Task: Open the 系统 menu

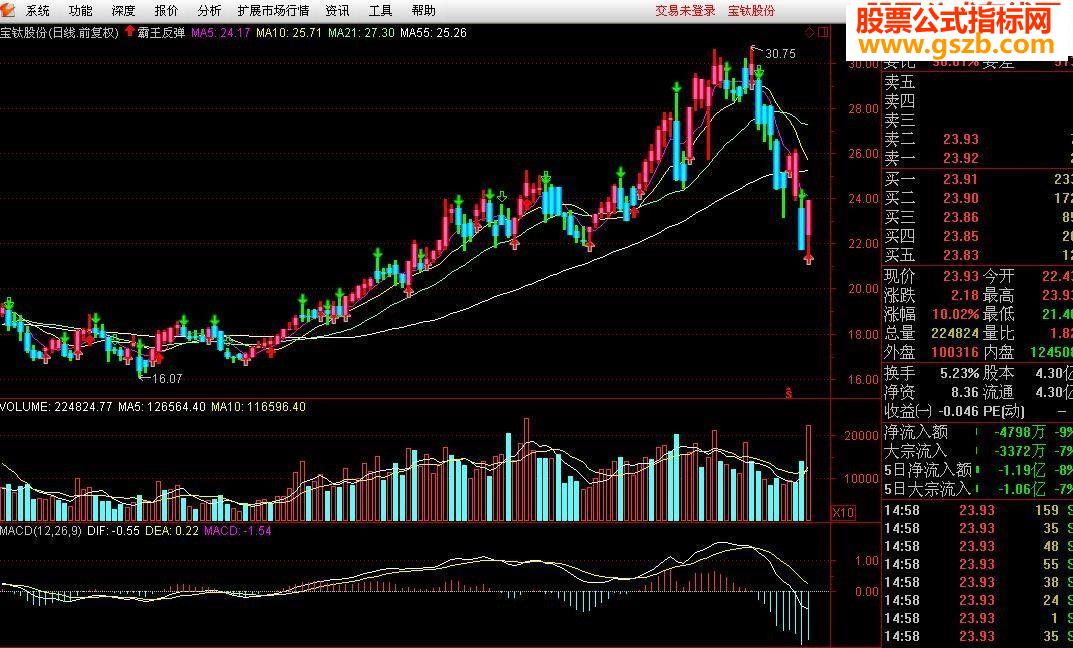Action: pos(38,10)
